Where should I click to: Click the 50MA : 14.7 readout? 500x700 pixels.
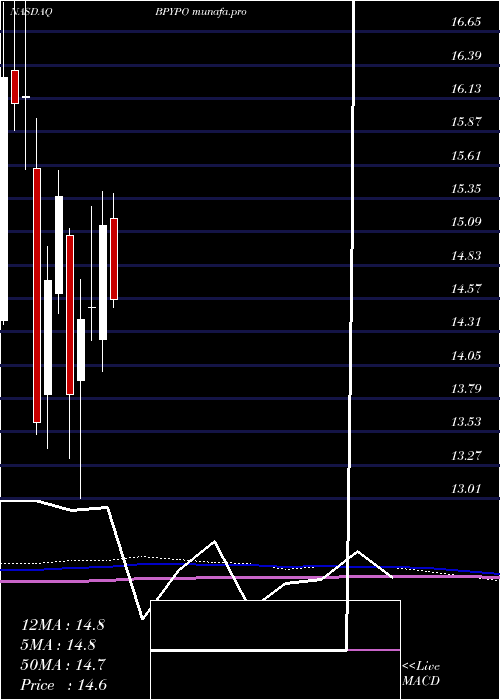click(63, 665)
